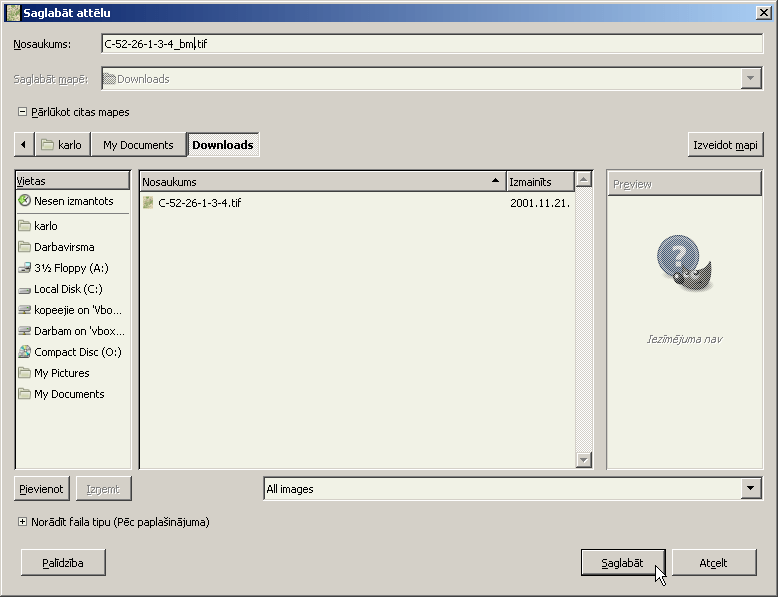The image size is (778, 597).
Task: Click the file list scrollbar down arrow
Action: [x=584, y=460]
